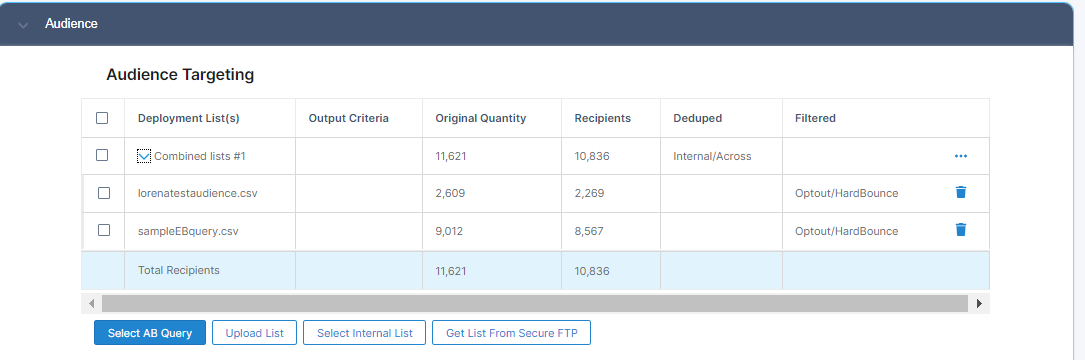The image size is (1085, 360).
Task: Delete the sampleEBquery.csv list with the trash icon
Action: click(x=960, y=230)
